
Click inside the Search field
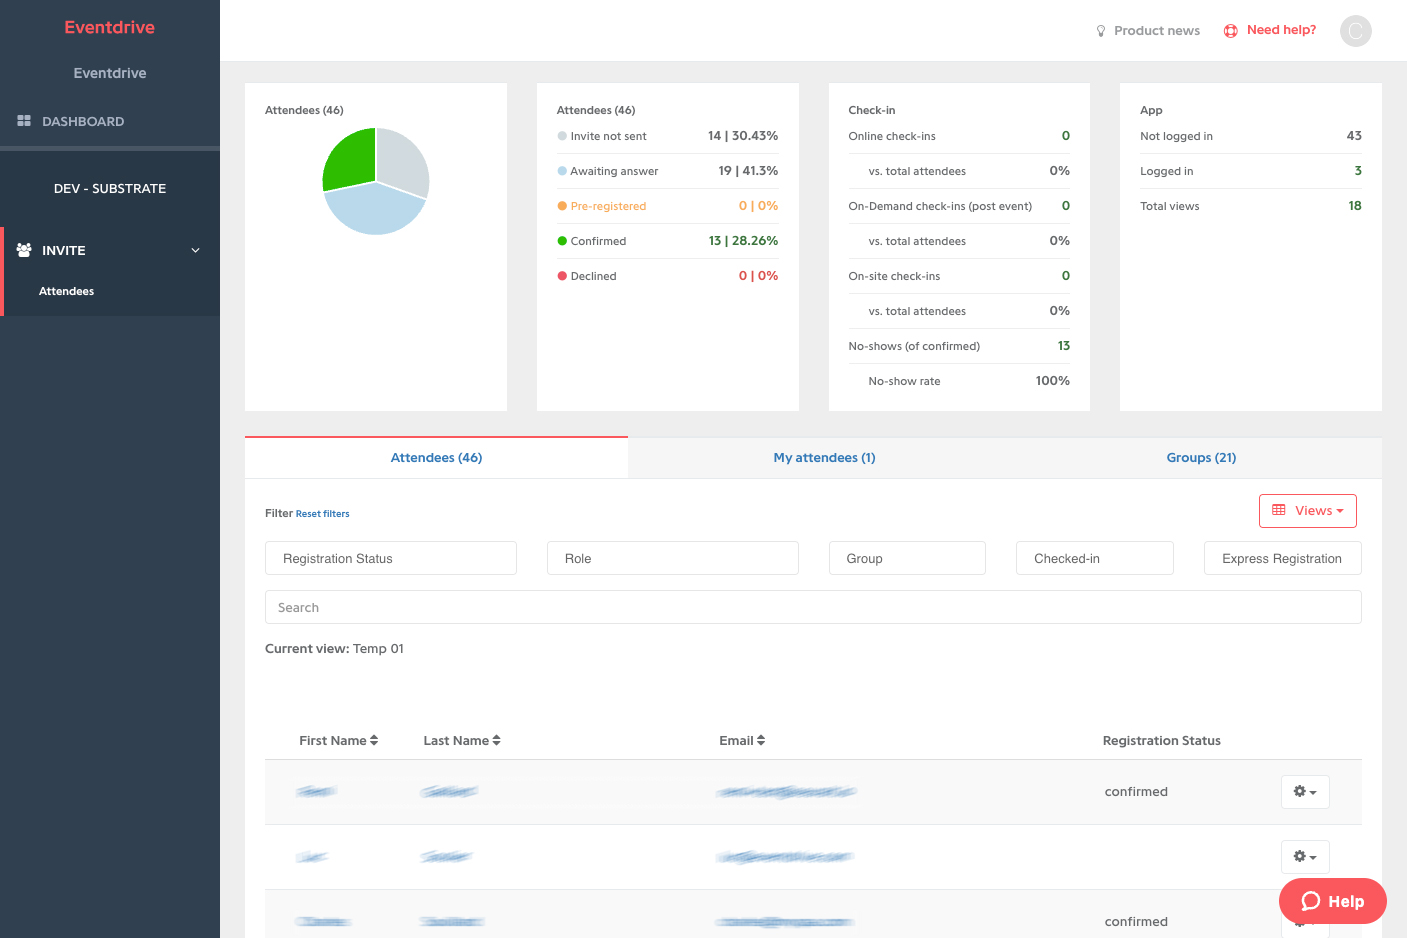point(813,607)
